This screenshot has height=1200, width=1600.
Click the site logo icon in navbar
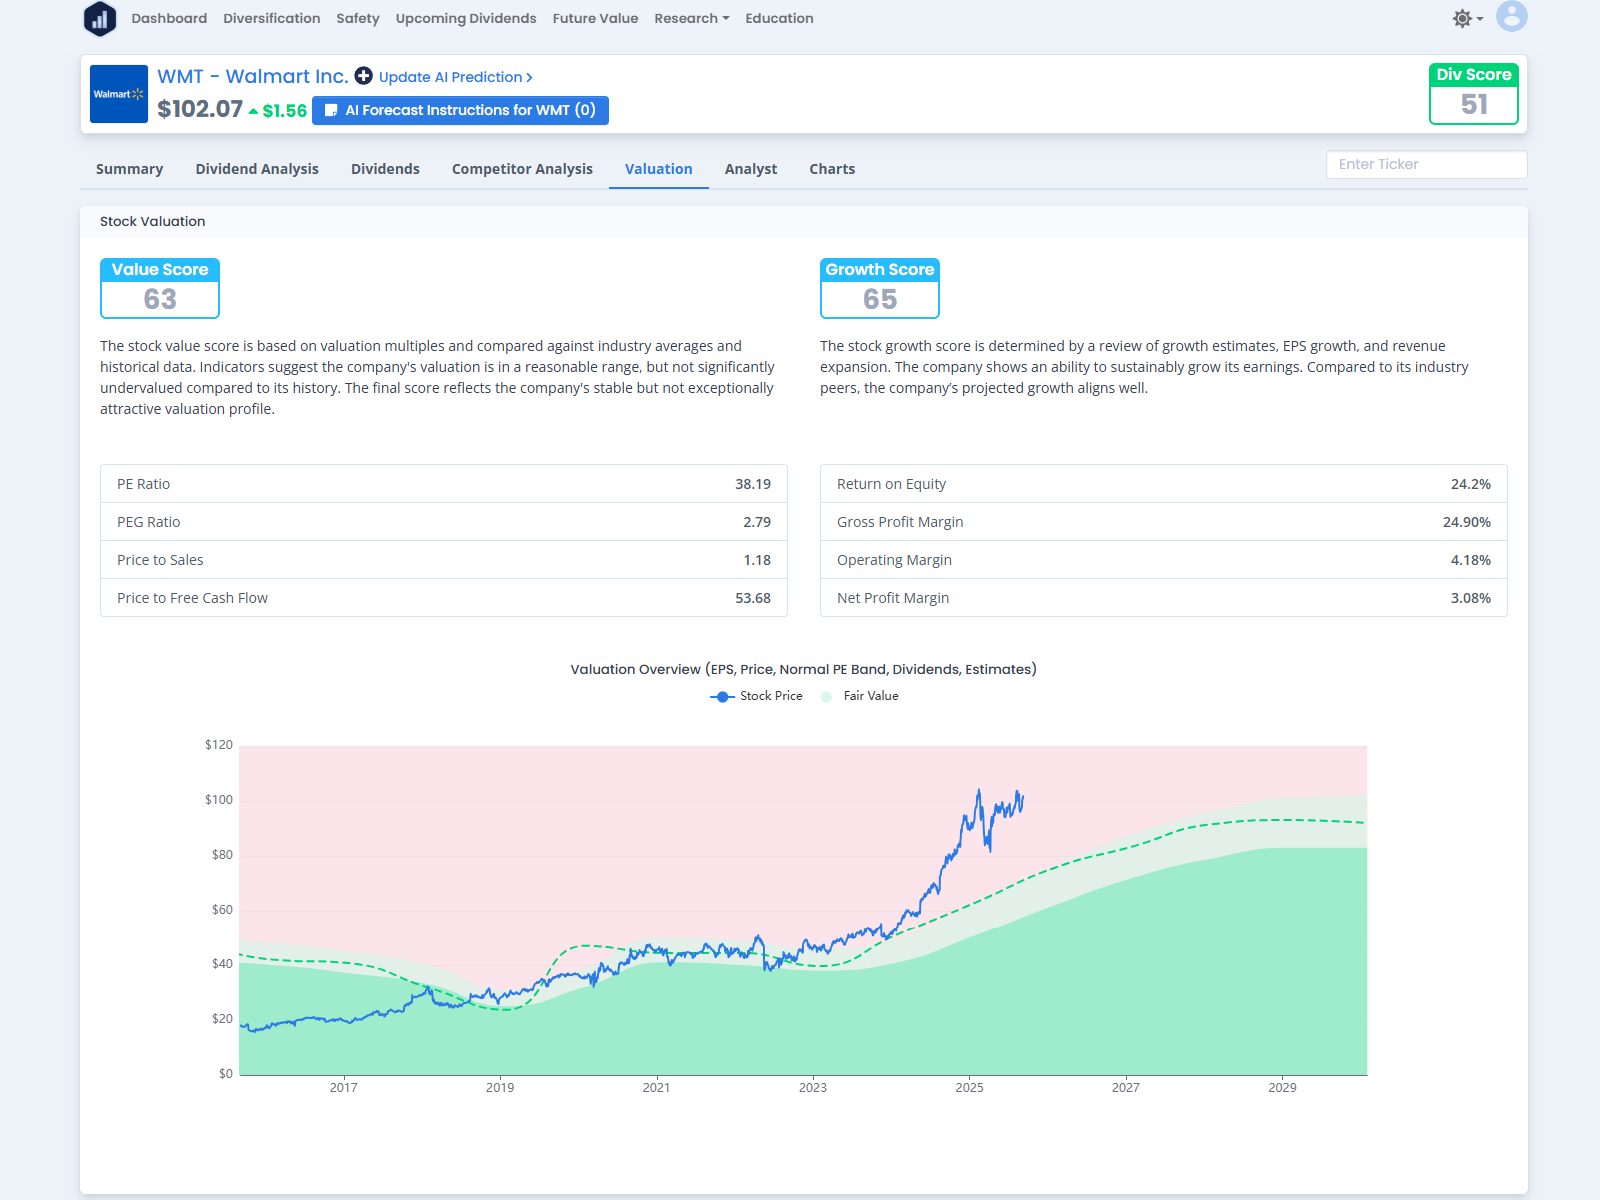100,19
